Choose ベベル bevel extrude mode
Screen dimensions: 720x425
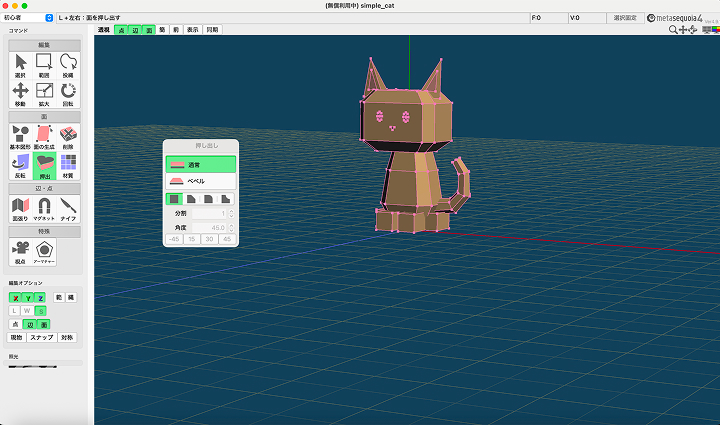click(x=201, y=181)
